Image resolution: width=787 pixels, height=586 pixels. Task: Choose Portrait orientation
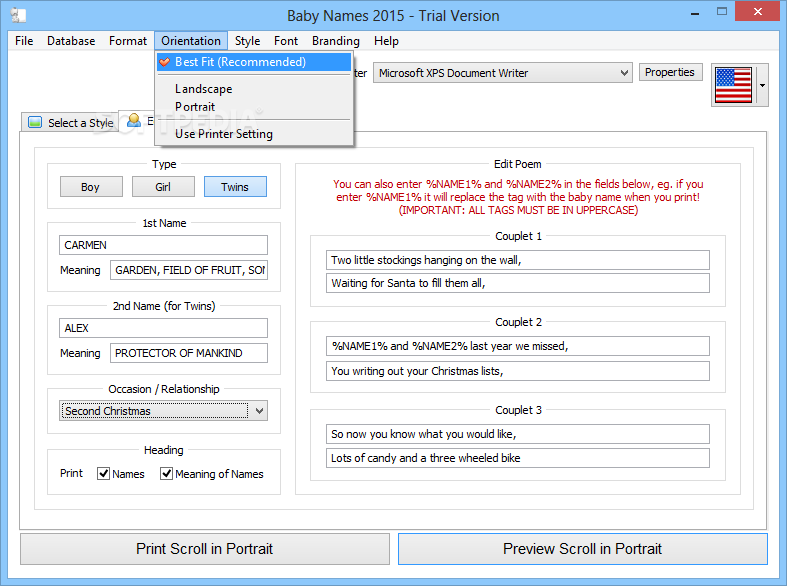point(253,107)
